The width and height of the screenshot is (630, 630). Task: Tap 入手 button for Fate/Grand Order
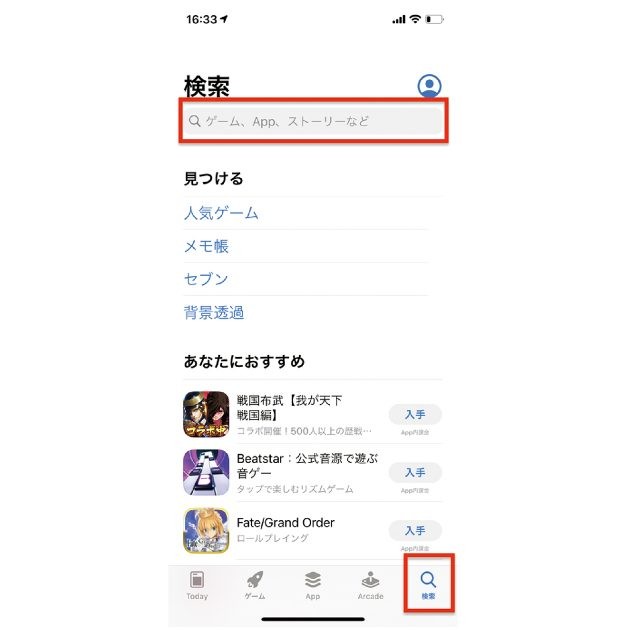[x=415, y=530]
